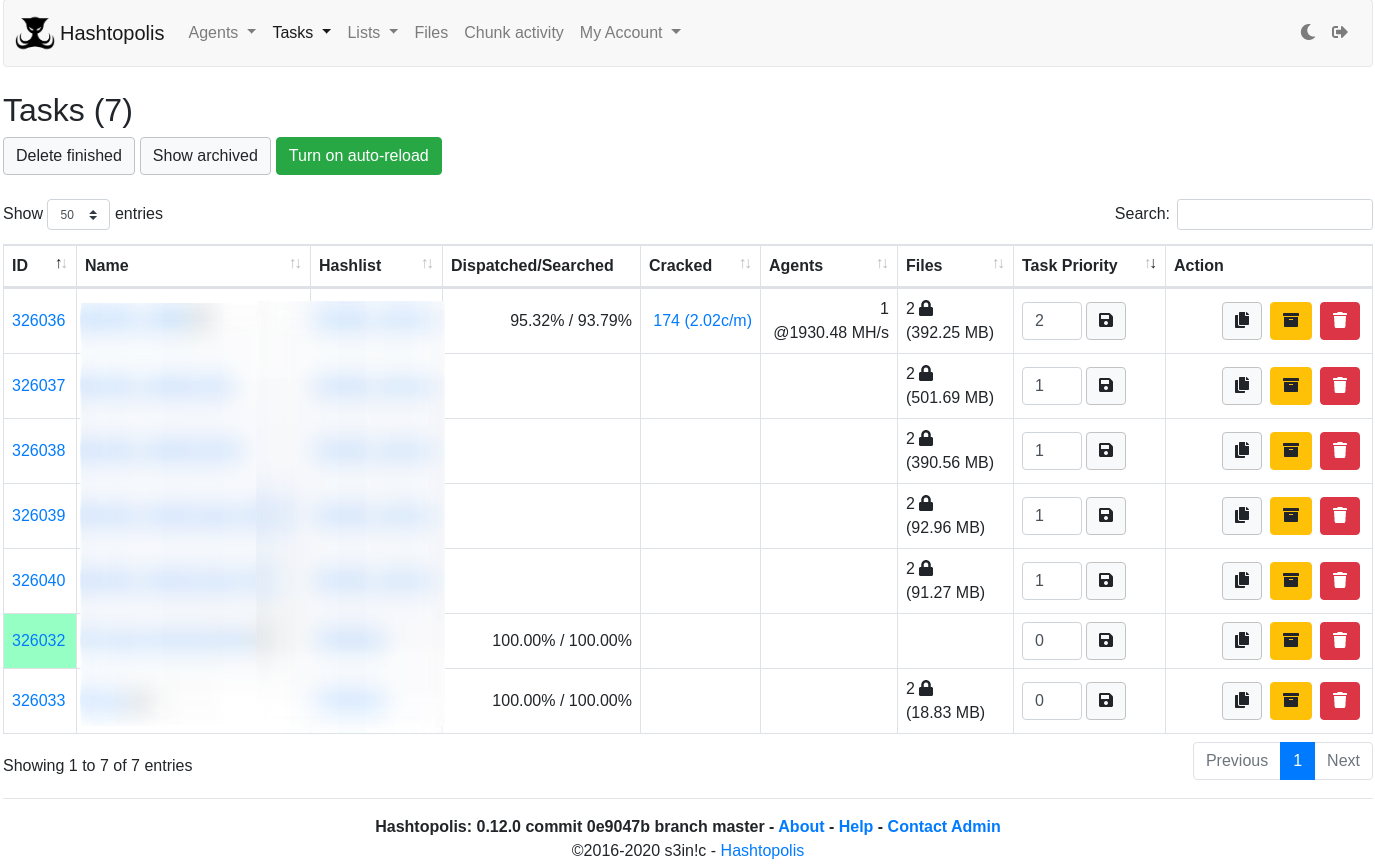
Task: Open the entries-per-page dropdown
Action: (78, 214)
